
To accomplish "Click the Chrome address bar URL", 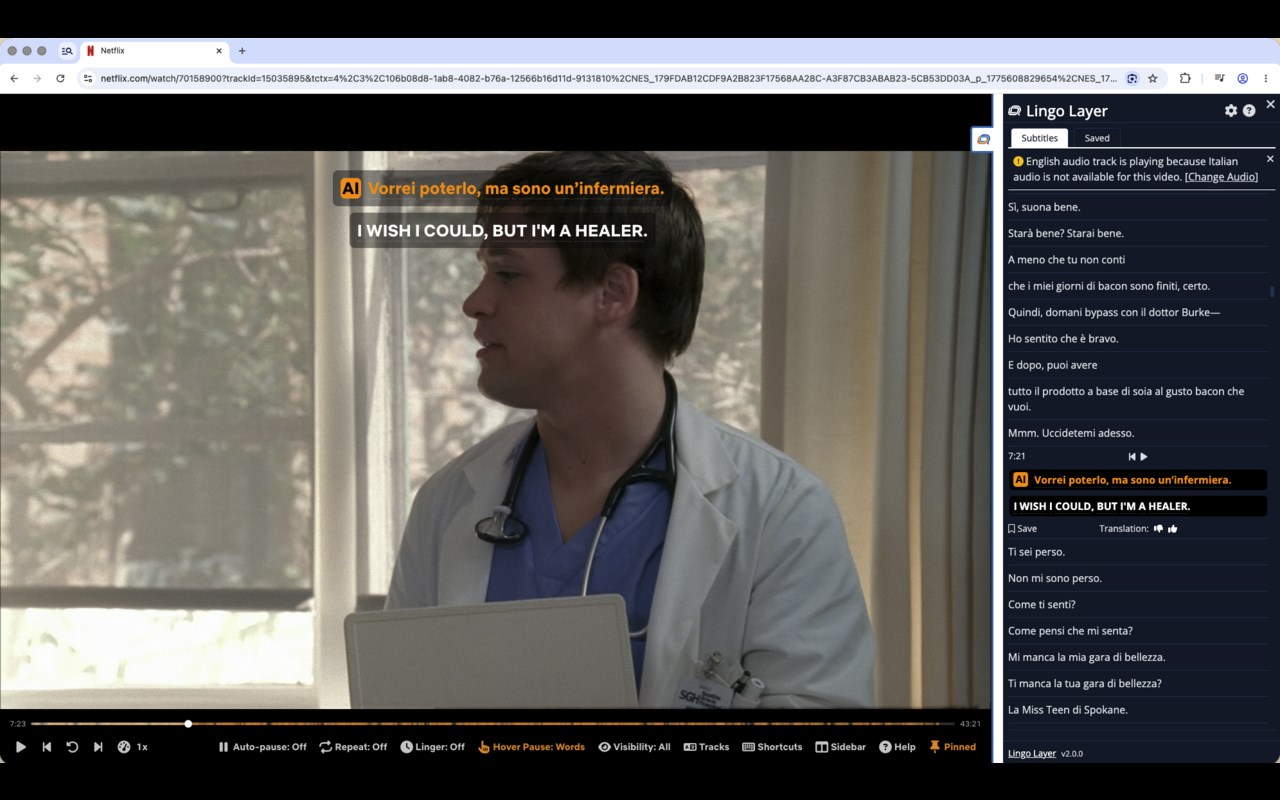I will 609,78.
